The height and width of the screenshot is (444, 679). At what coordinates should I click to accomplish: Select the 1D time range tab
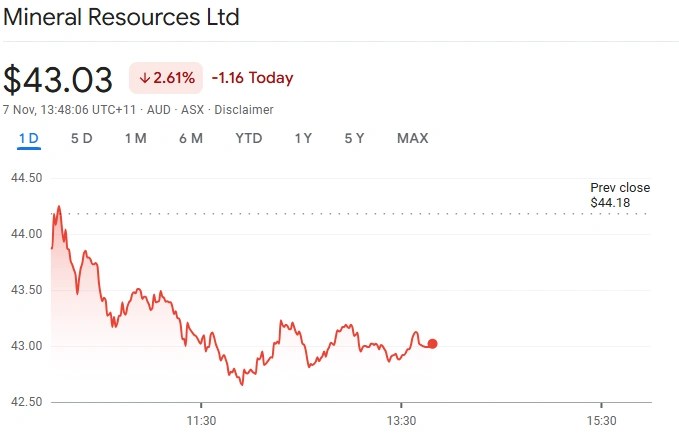point(28,138)
